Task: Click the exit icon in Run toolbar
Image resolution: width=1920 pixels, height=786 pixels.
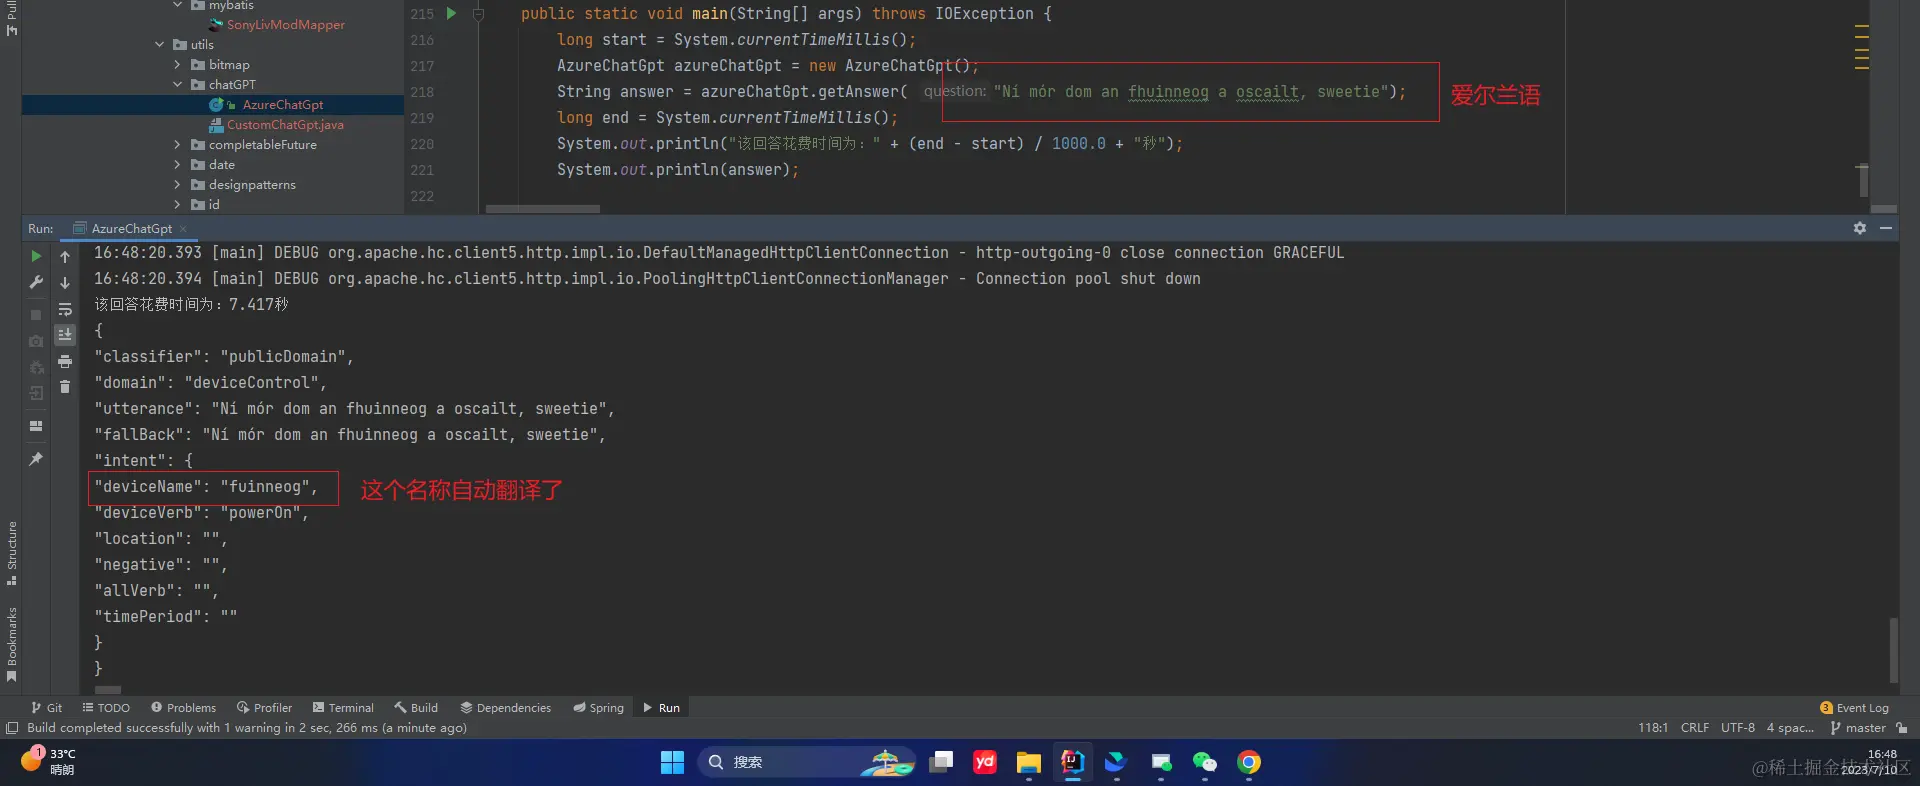Action: pyautogui.click(x=36, y=393)
